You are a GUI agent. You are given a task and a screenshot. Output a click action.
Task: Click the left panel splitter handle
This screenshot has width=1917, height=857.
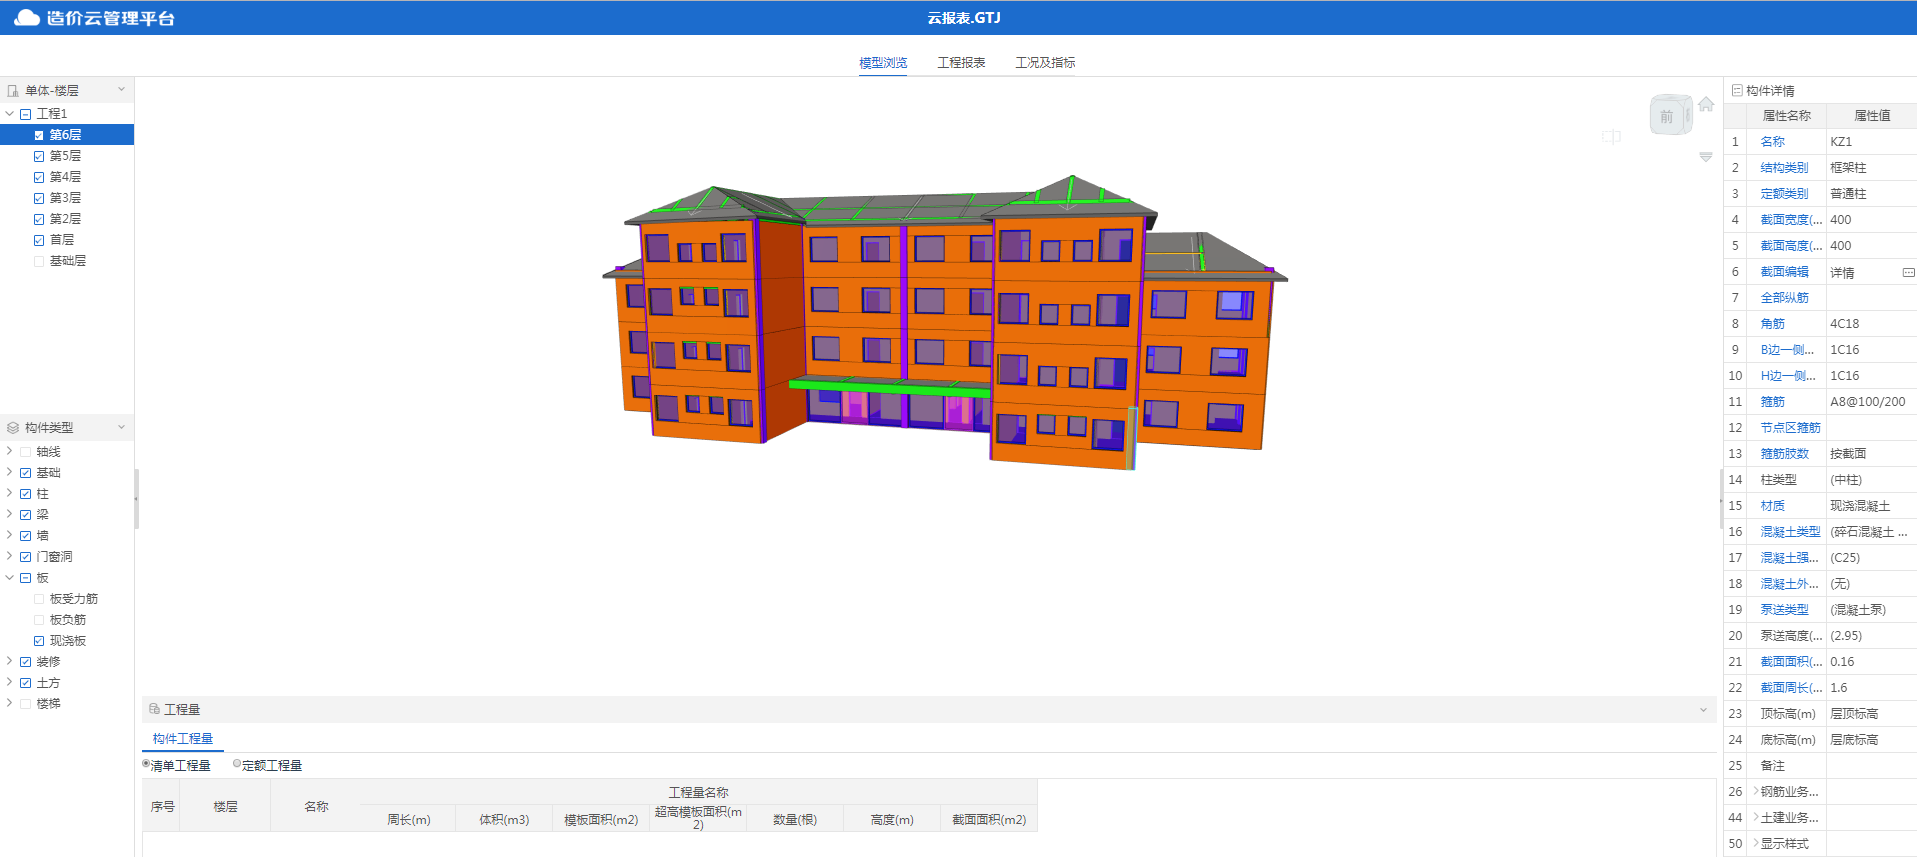click(x=137, y=498)
